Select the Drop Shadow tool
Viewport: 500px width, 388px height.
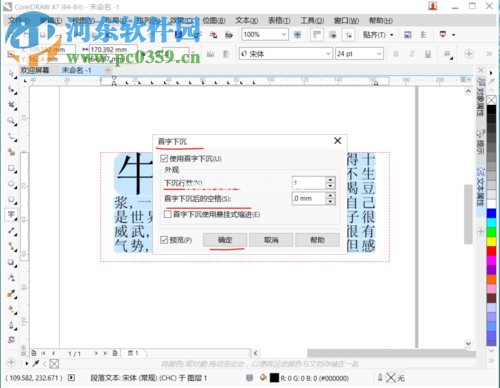click(12, 263)
